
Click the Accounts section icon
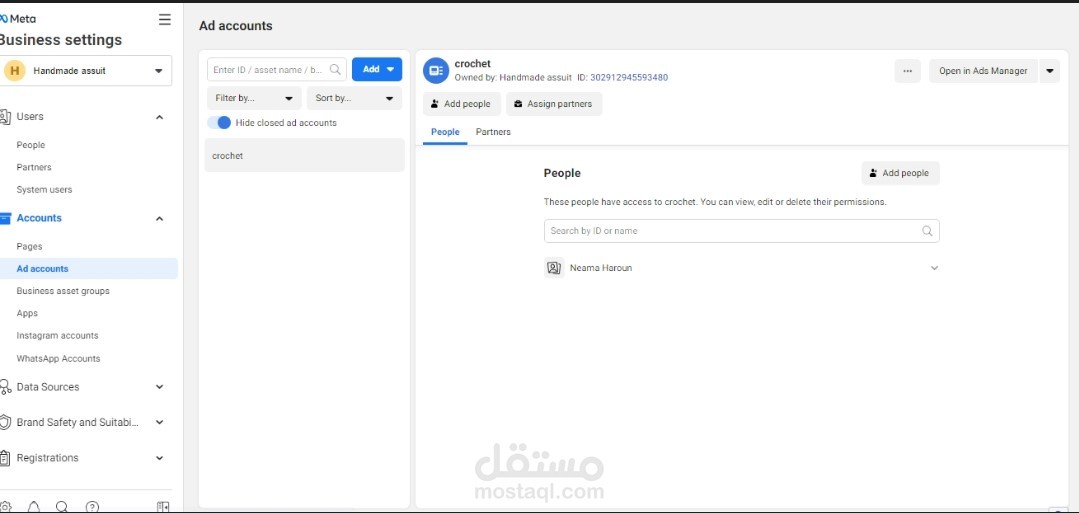point(5,218)
